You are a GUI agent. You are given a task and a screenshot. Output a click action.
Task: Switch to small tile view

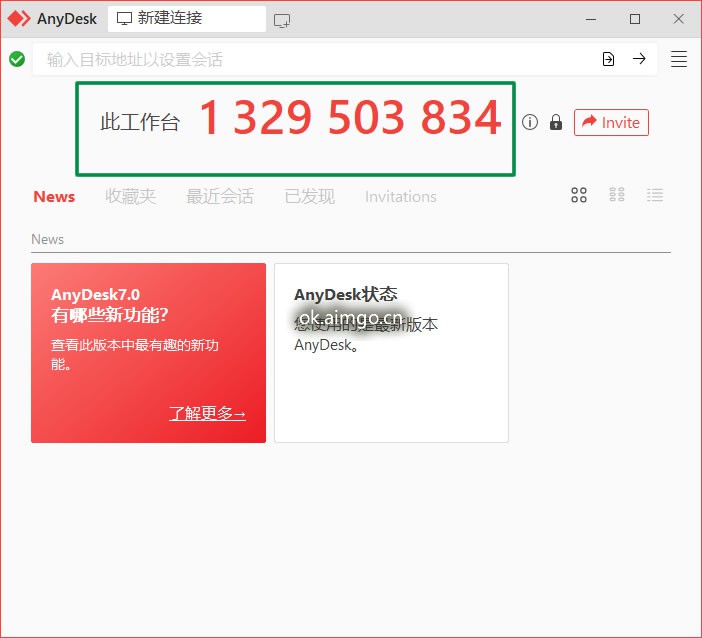point(617,195)
